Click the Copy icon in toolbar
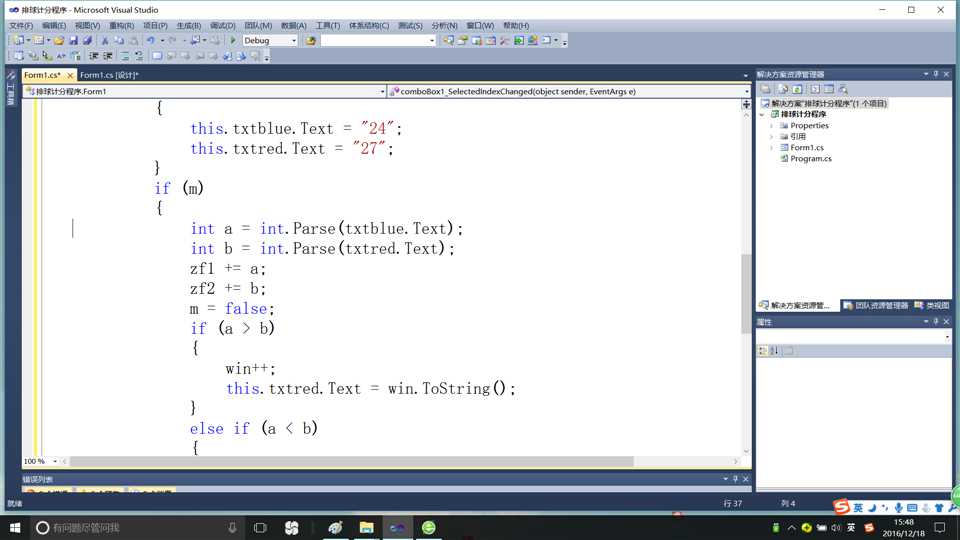The image size is (960, 540). pyautogui.click(x=119, y=40)
